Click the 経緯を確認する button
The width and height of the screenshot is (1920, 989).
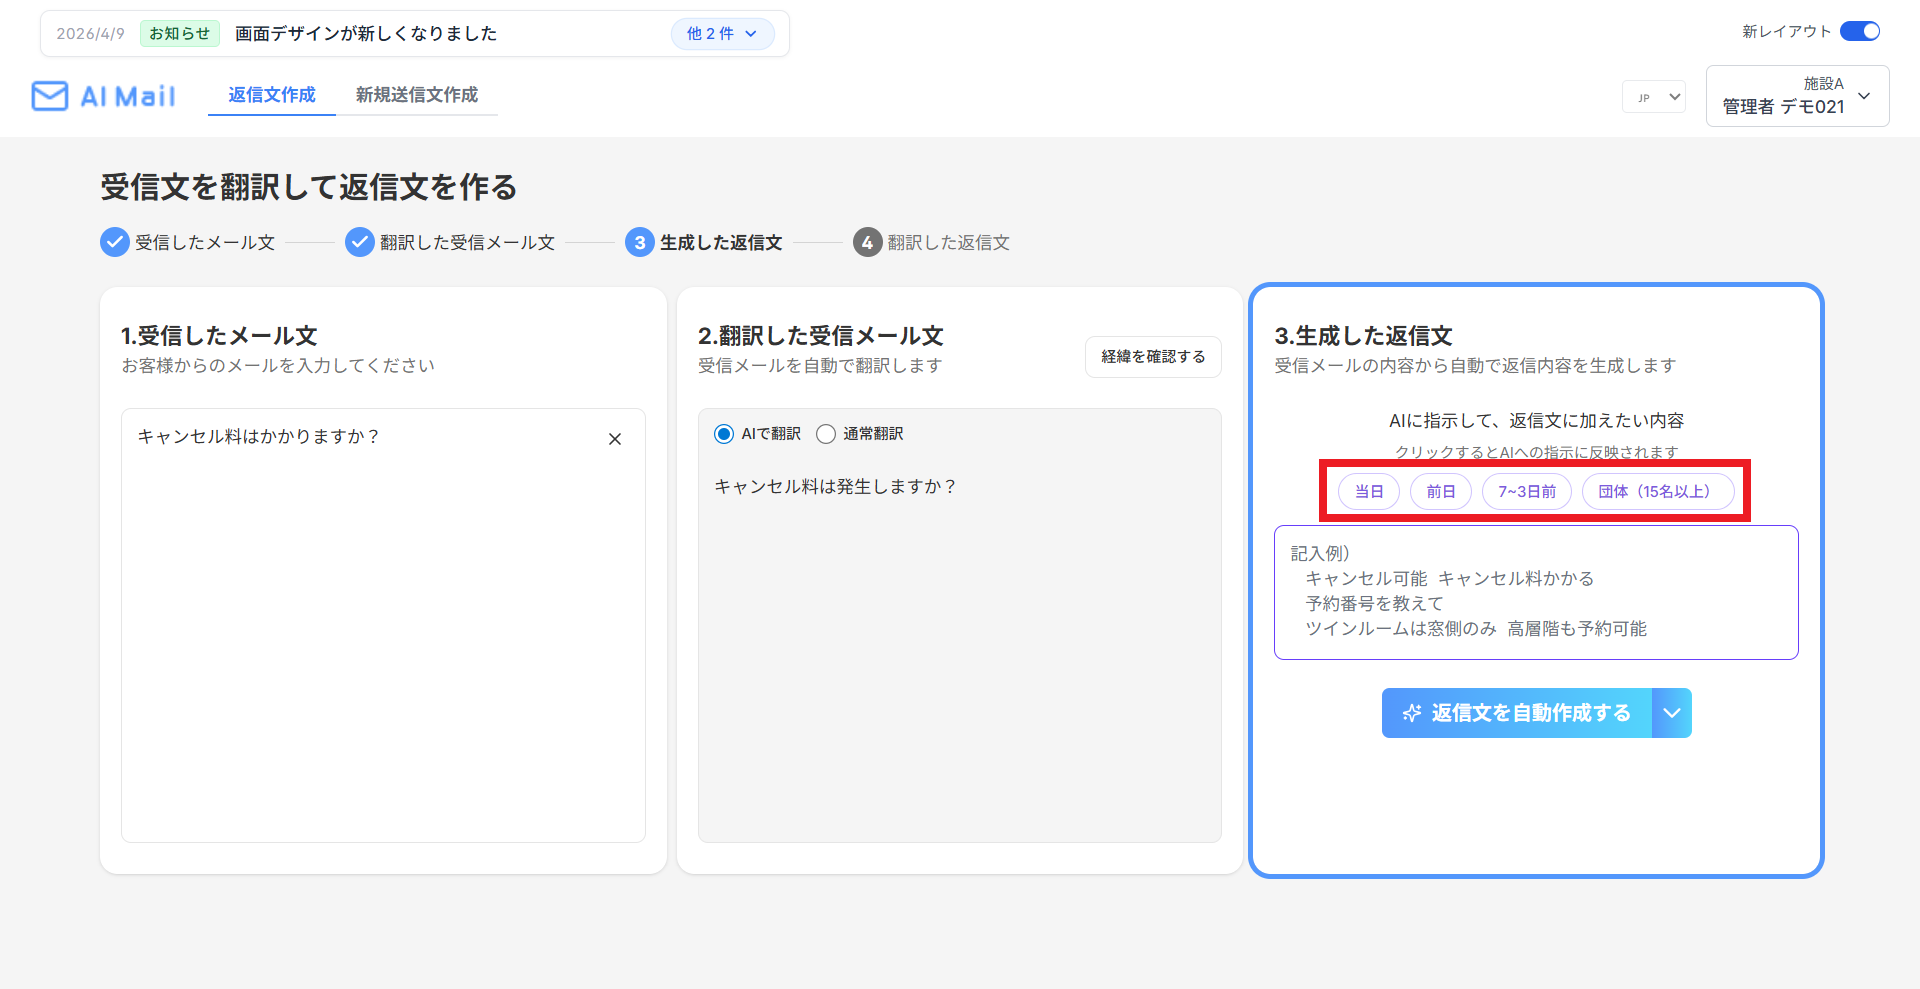coord(1153,357)
